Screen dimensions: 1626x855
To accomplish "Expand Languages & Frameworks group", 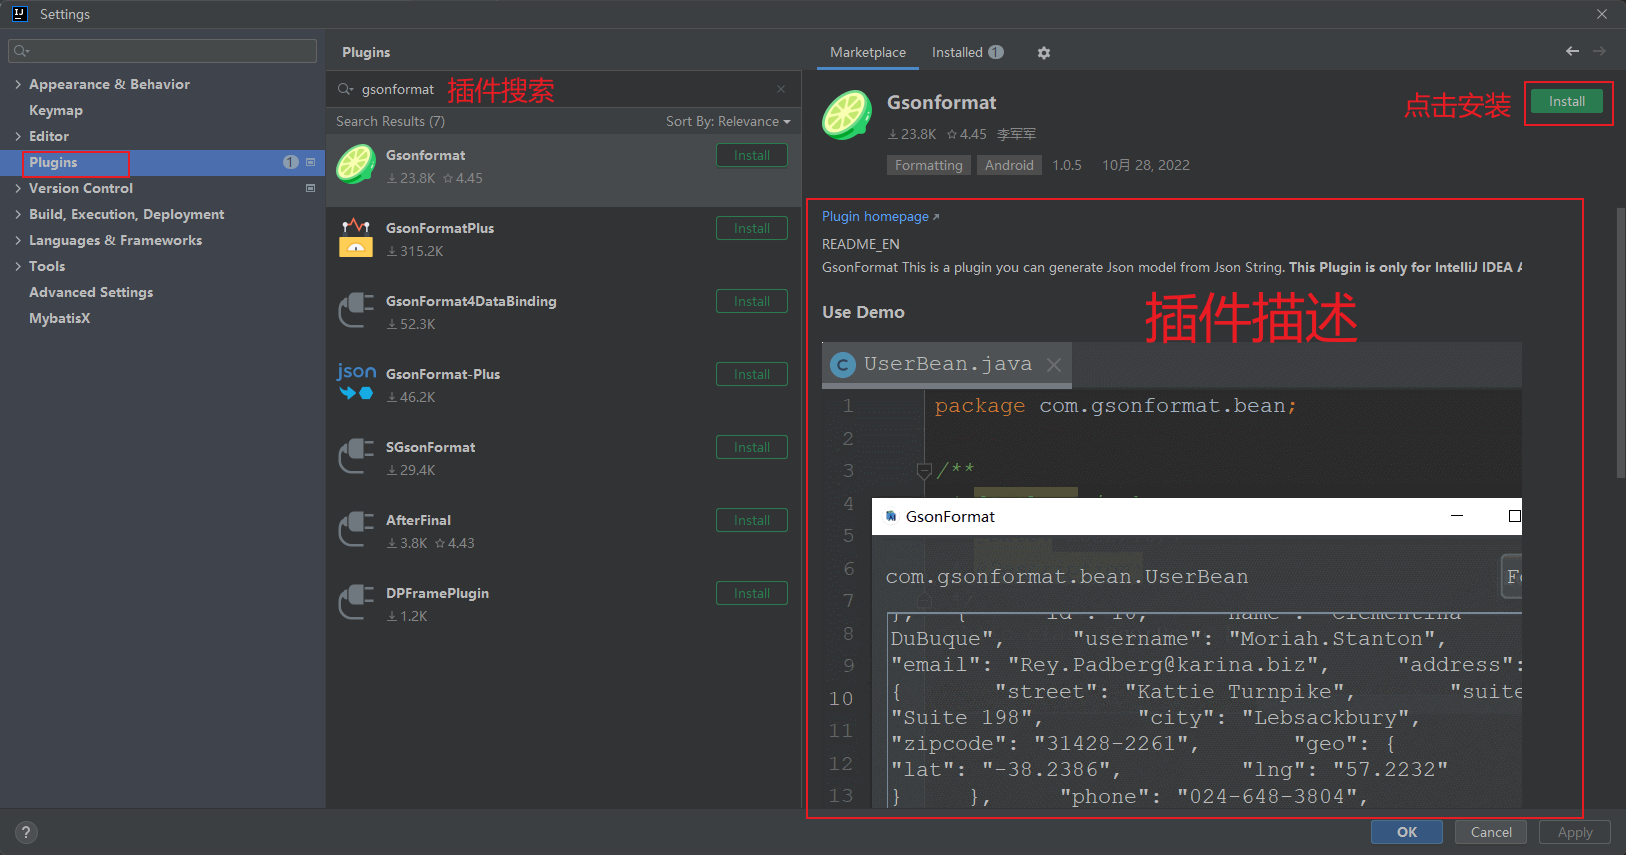I will pyautogui.click(x=18, y=240).
